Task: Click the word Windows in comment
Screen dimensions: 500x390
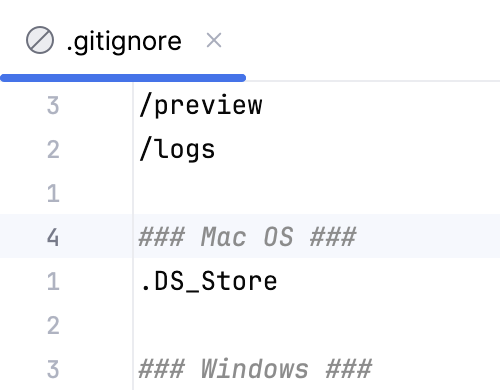Action: [255, 369]
